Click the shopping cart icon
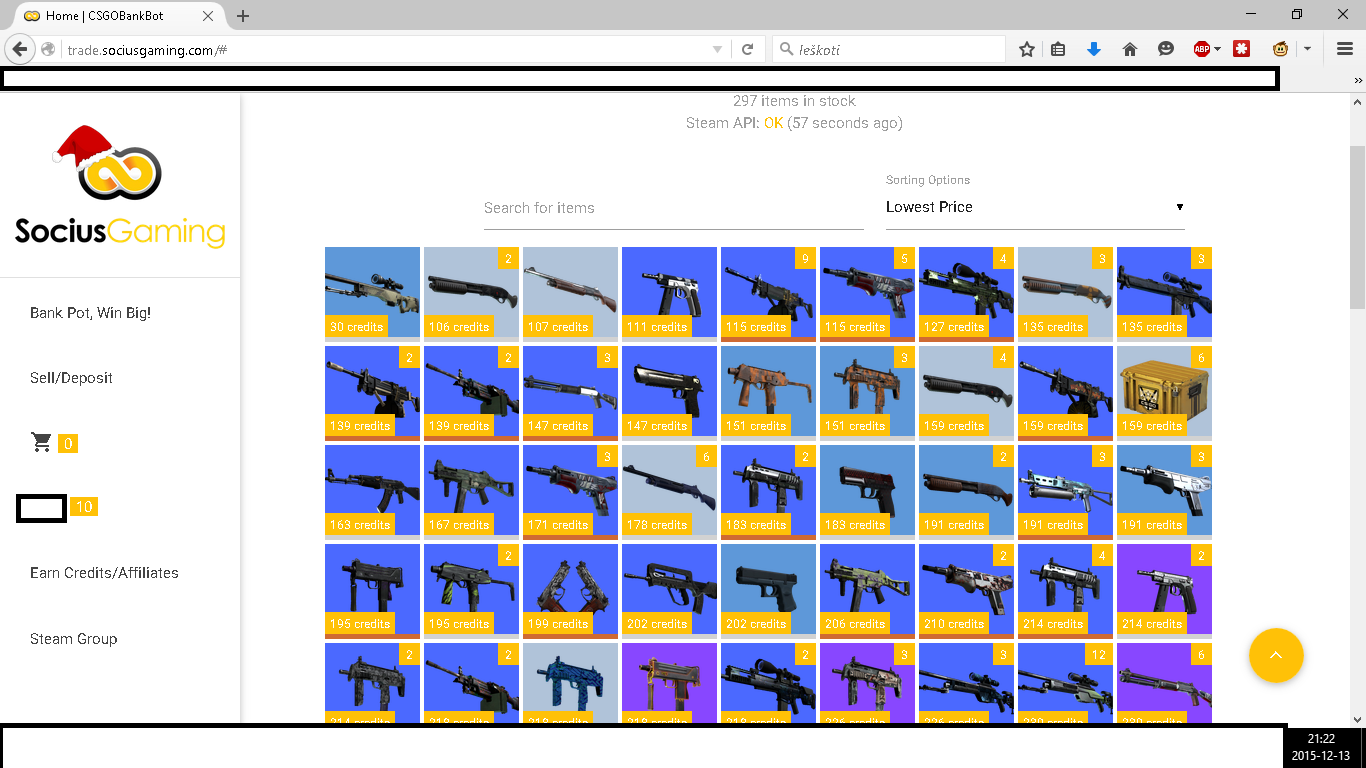 (x=42, y=443)
